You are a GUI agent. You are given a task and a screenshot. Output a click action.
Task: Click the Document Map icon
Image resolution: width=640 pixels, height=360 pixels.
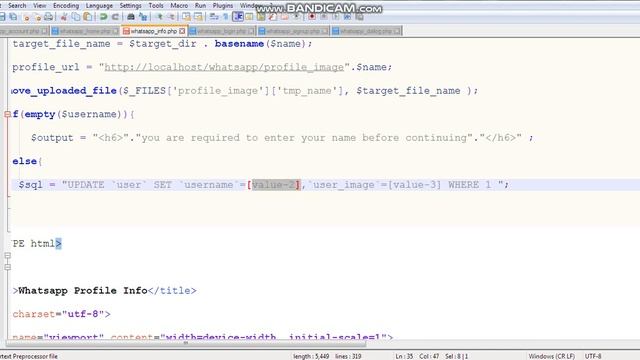point(260,17)
